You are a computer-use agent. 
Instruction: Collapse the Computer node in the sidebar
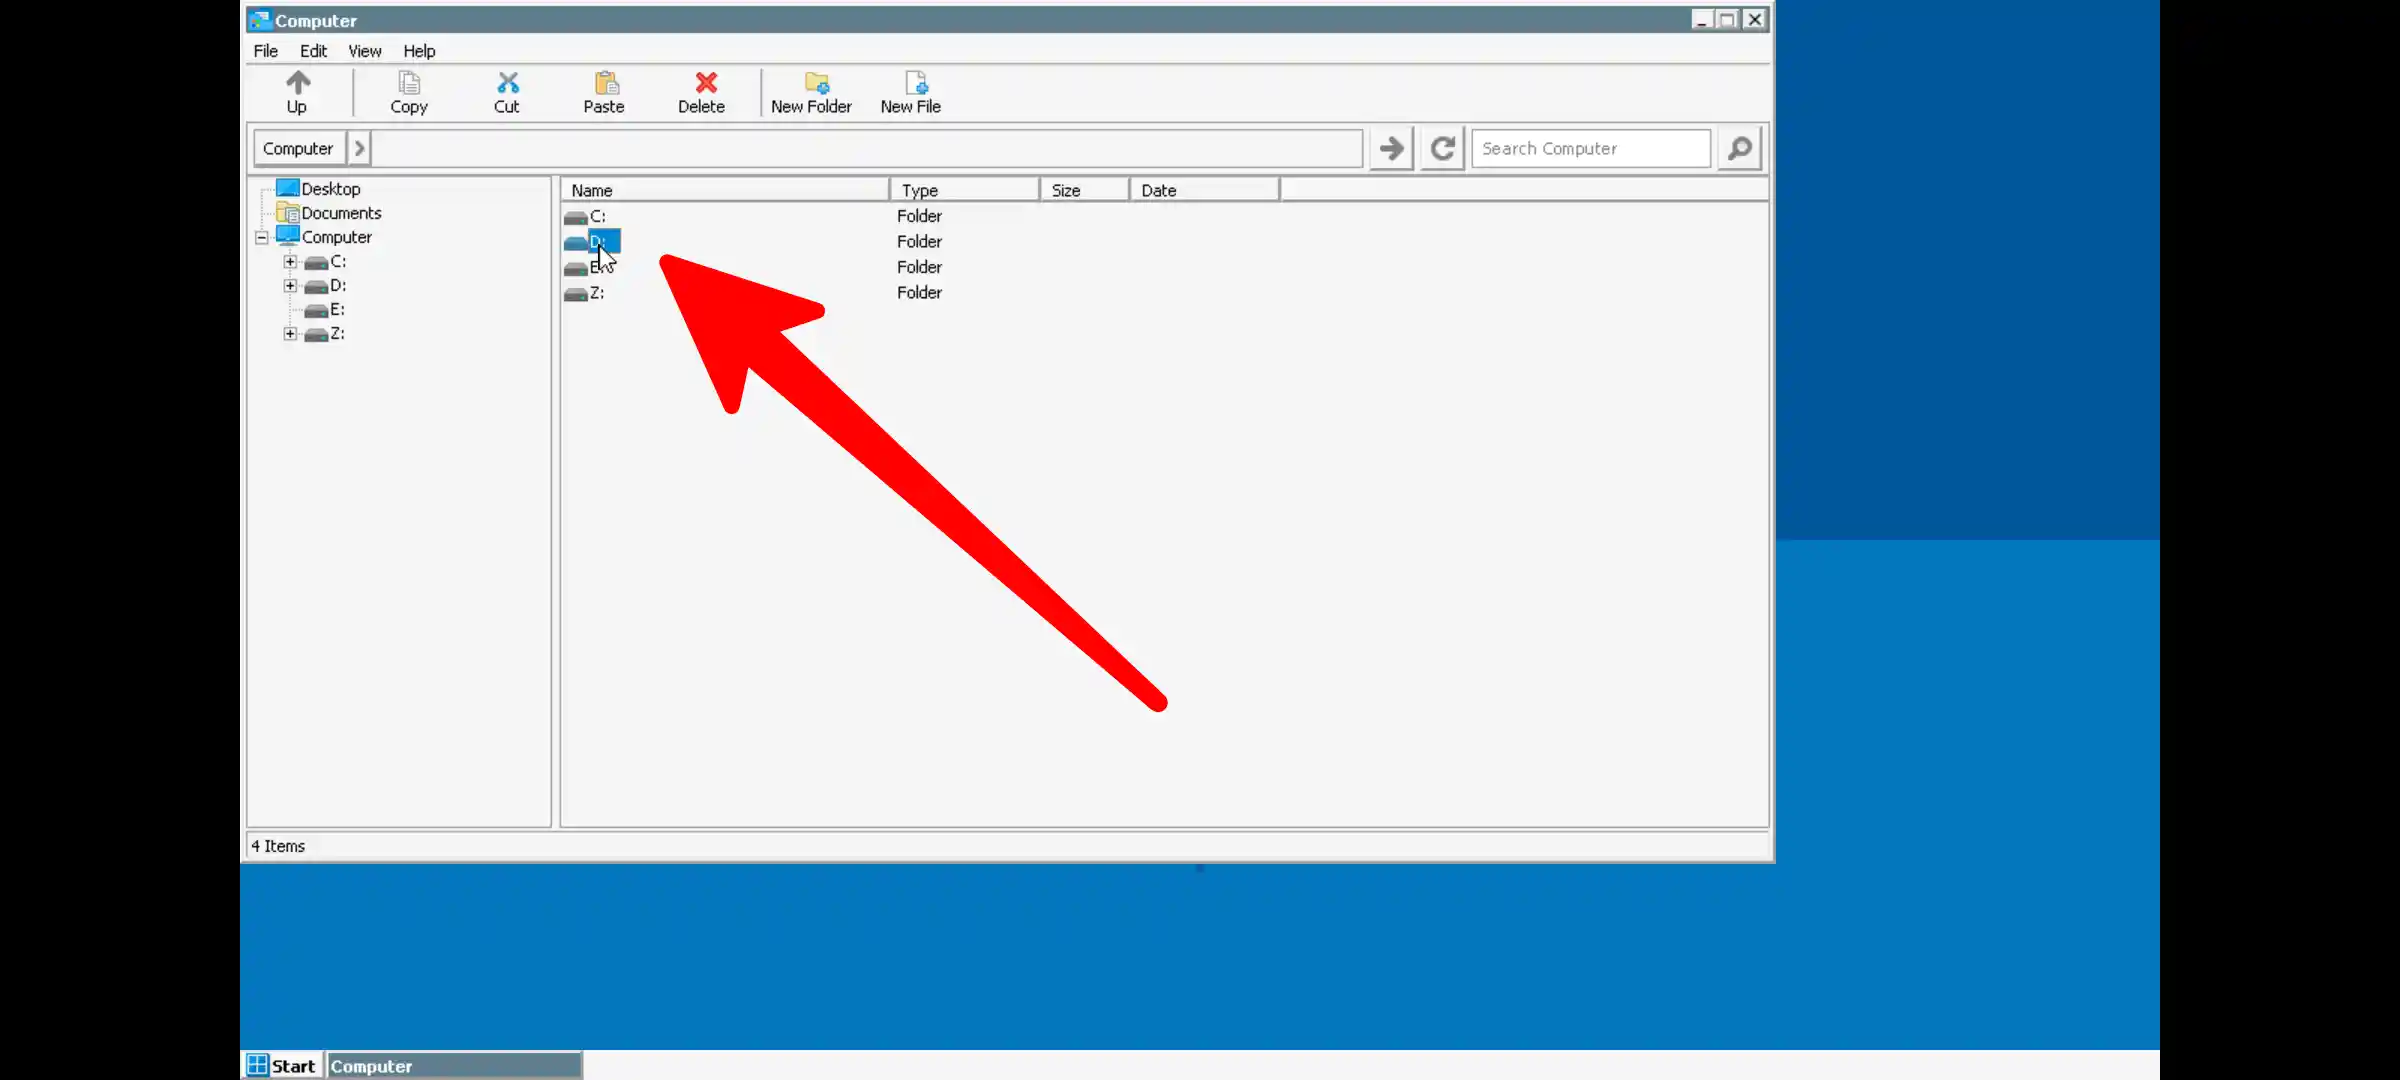[261, 237]
